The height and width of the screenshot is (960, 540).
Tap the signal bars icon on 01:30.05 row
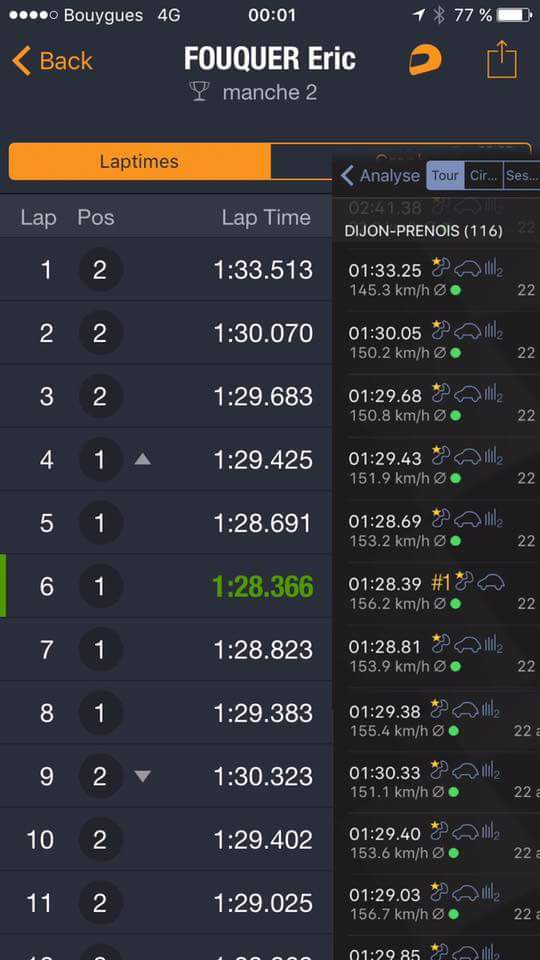[x=493, y=331]
